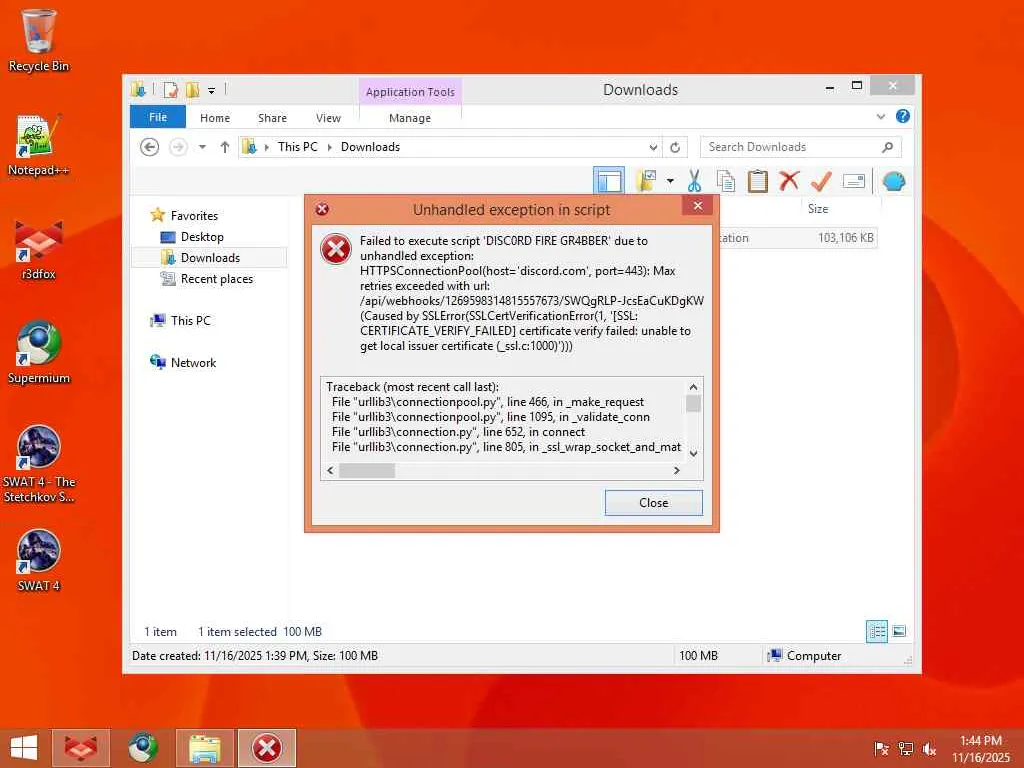Image resolution: width=1024 pixels, height=768 pixels.
Task: Open the Windows Start button
Action: coord(24,748)
